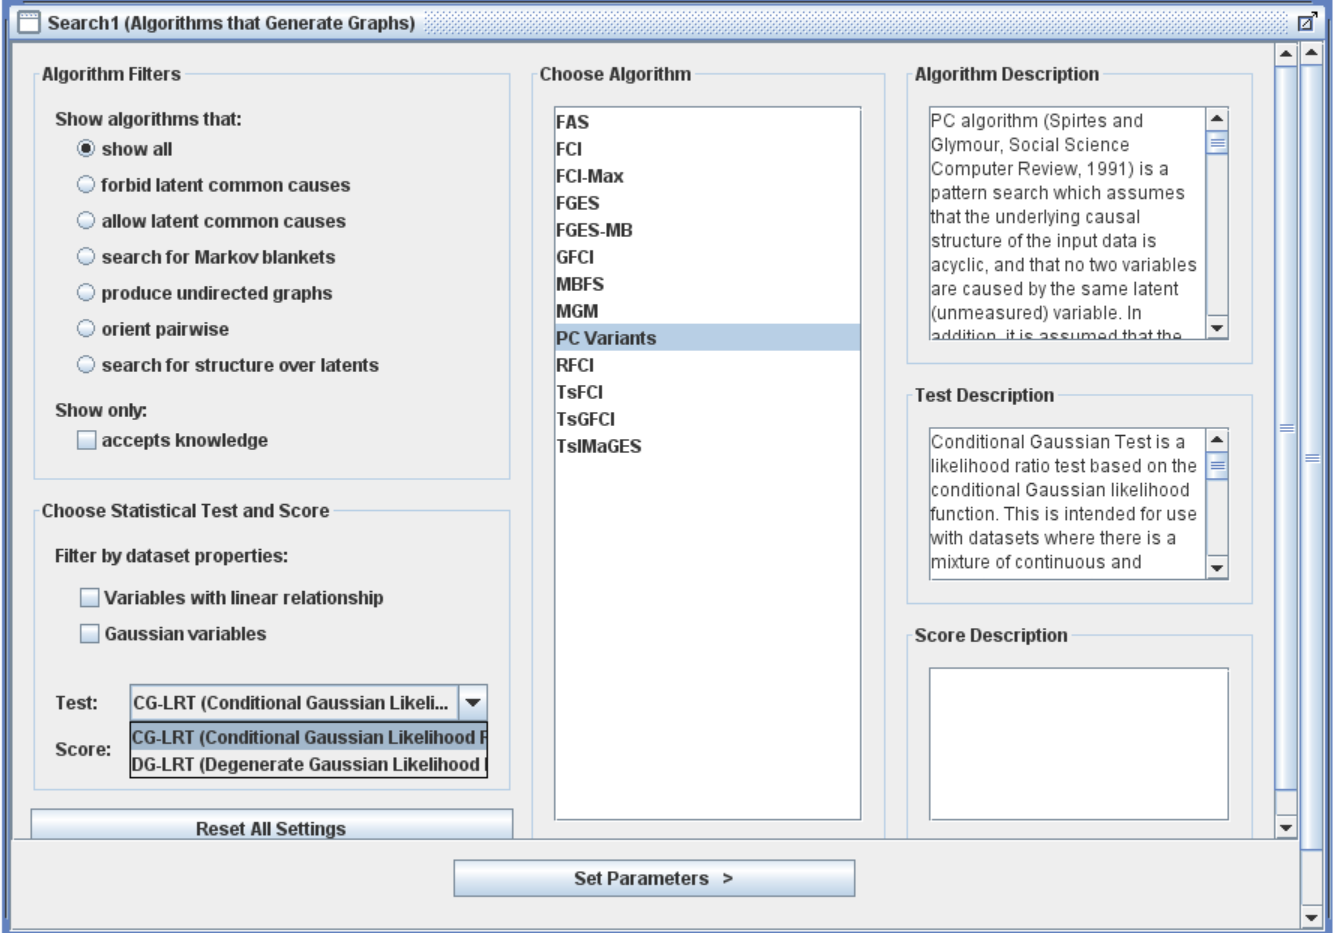
Task: Click the Algorithm Description scrollbar thumb
Action: (x=1217, y=143)
